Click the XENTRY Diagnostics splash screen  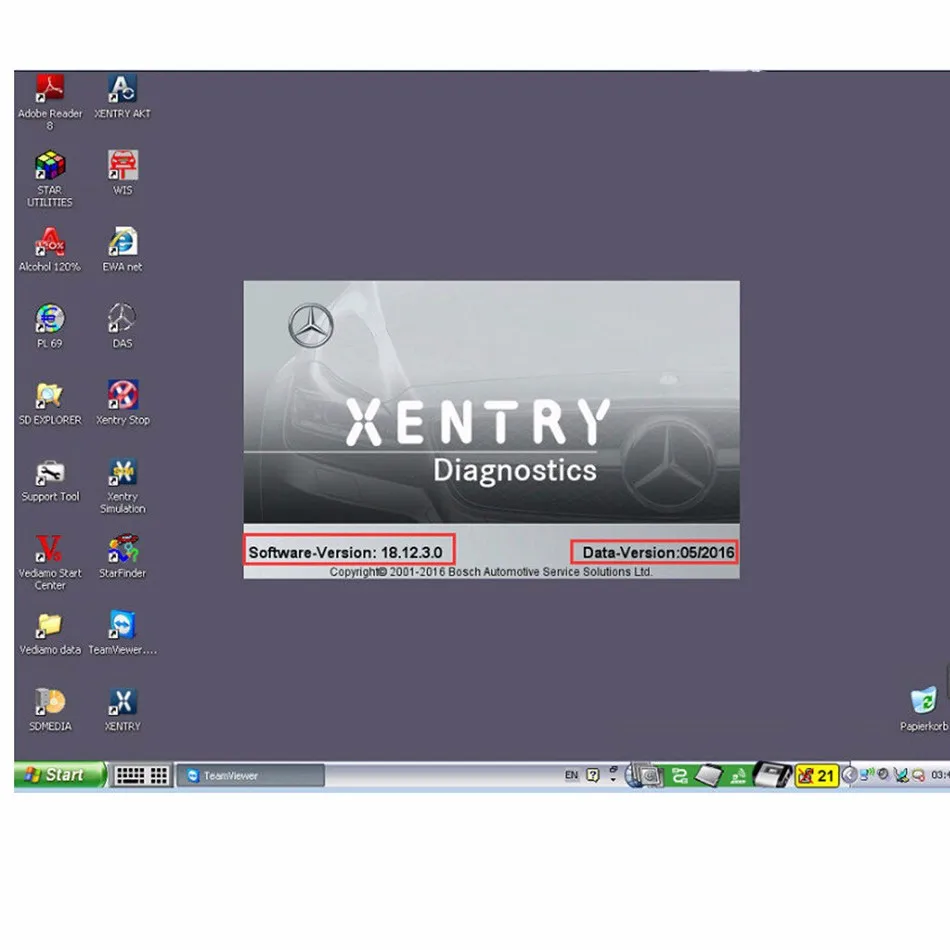[491, 430]
